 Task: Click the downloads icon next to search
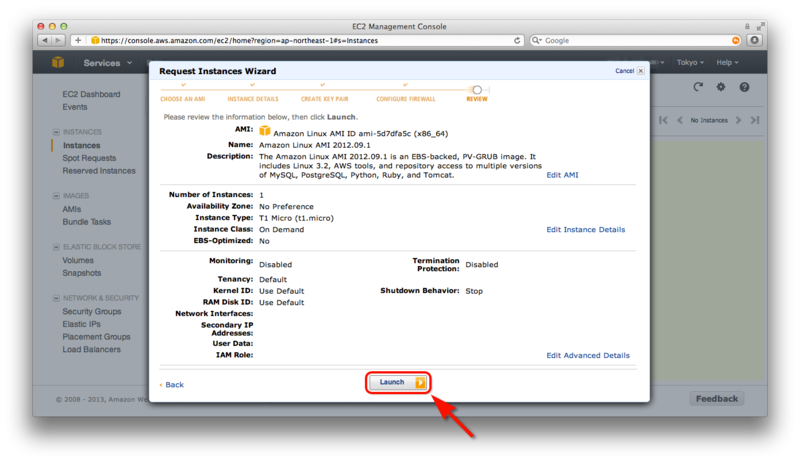pyautogui.click(x=754, y=40)
